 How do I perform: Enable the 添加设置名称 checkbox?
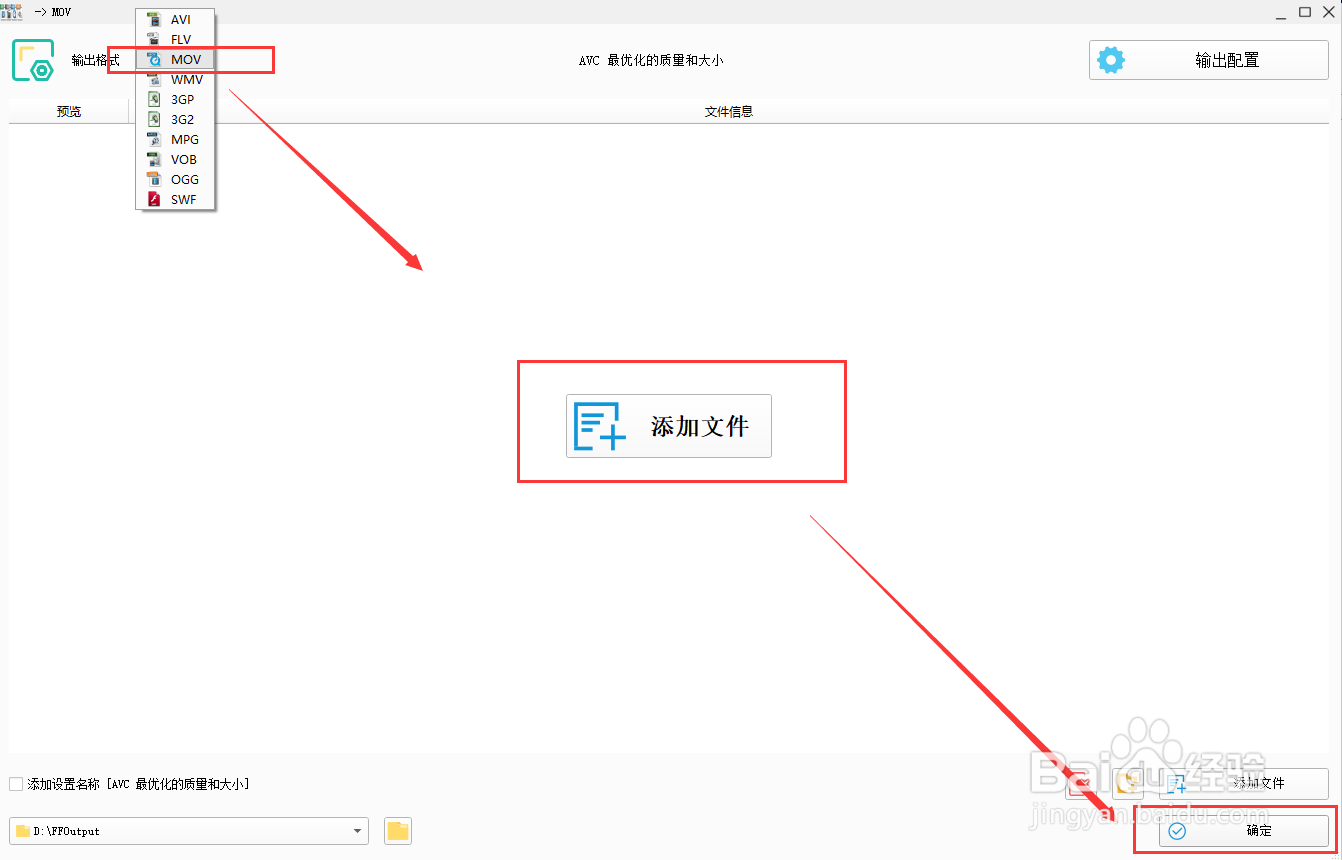(15, 784)
